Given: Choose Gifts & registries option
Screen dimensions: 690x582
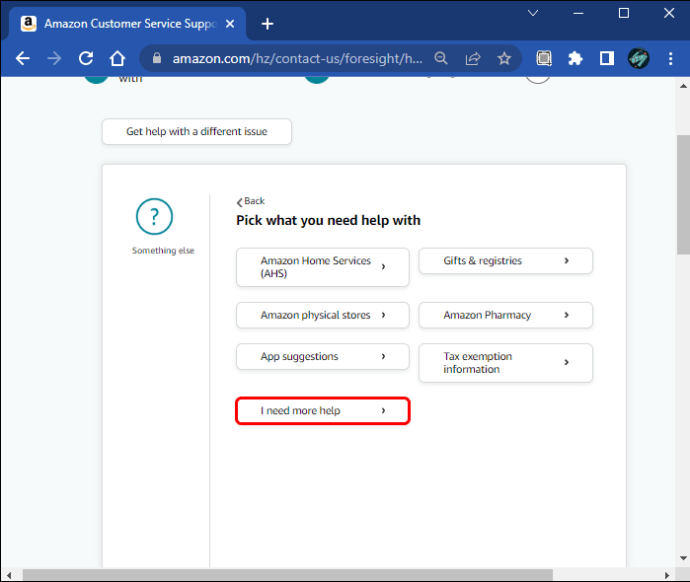Looking at the screenshot, I should [x=506, y=261].
